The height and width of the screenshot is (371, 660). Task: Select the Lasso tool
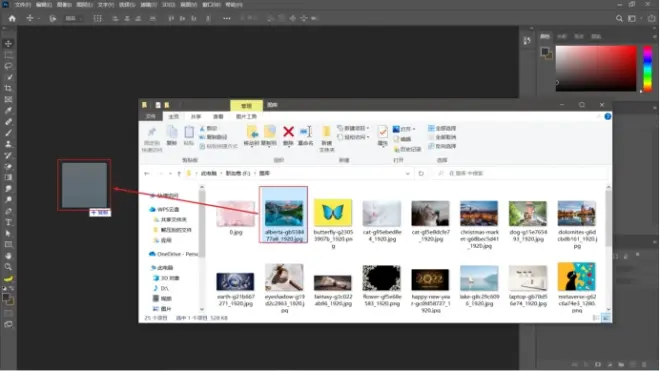[8, 66]
